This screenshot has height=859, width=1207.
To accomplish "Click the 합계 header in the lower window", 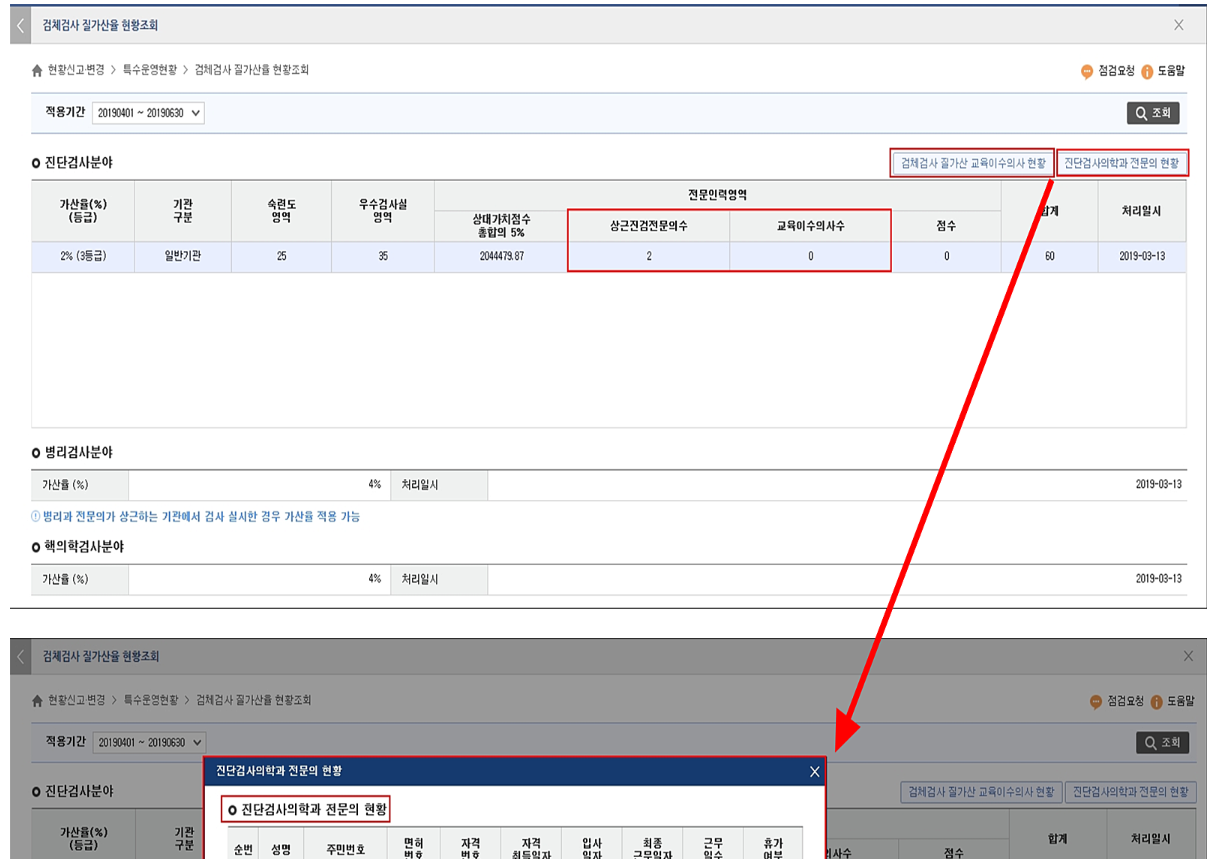I will pyautogui.click(x=1058, y=838).
